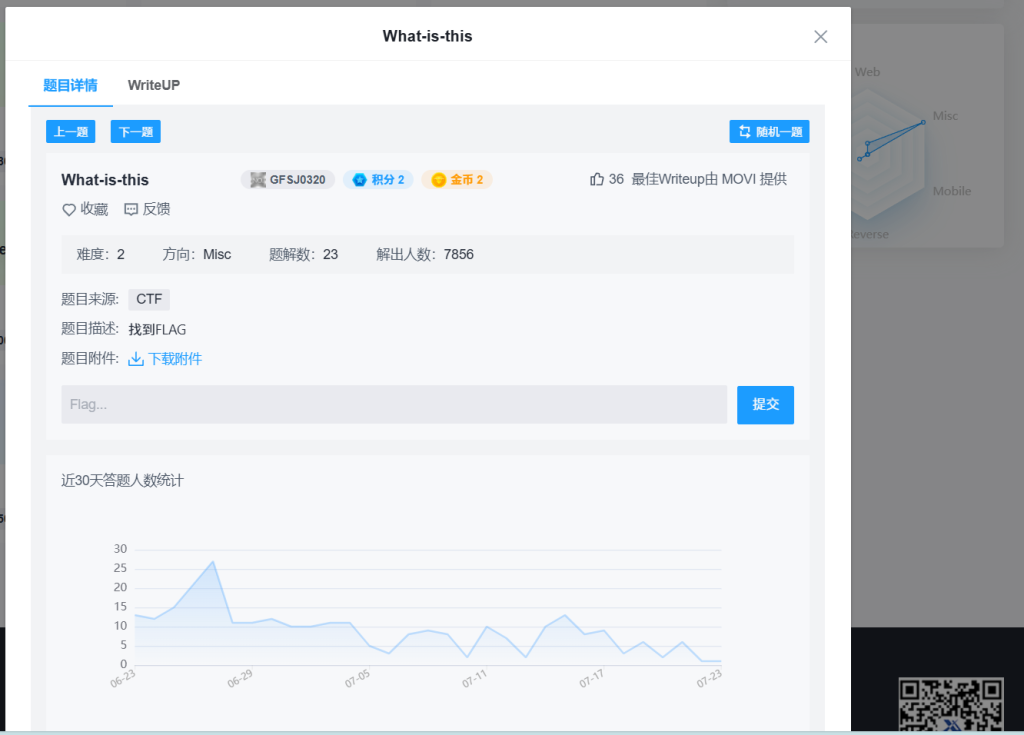Click the 积分 2 points badge
This screenshot has height=735, width=1024.
[x=378, y=180]
